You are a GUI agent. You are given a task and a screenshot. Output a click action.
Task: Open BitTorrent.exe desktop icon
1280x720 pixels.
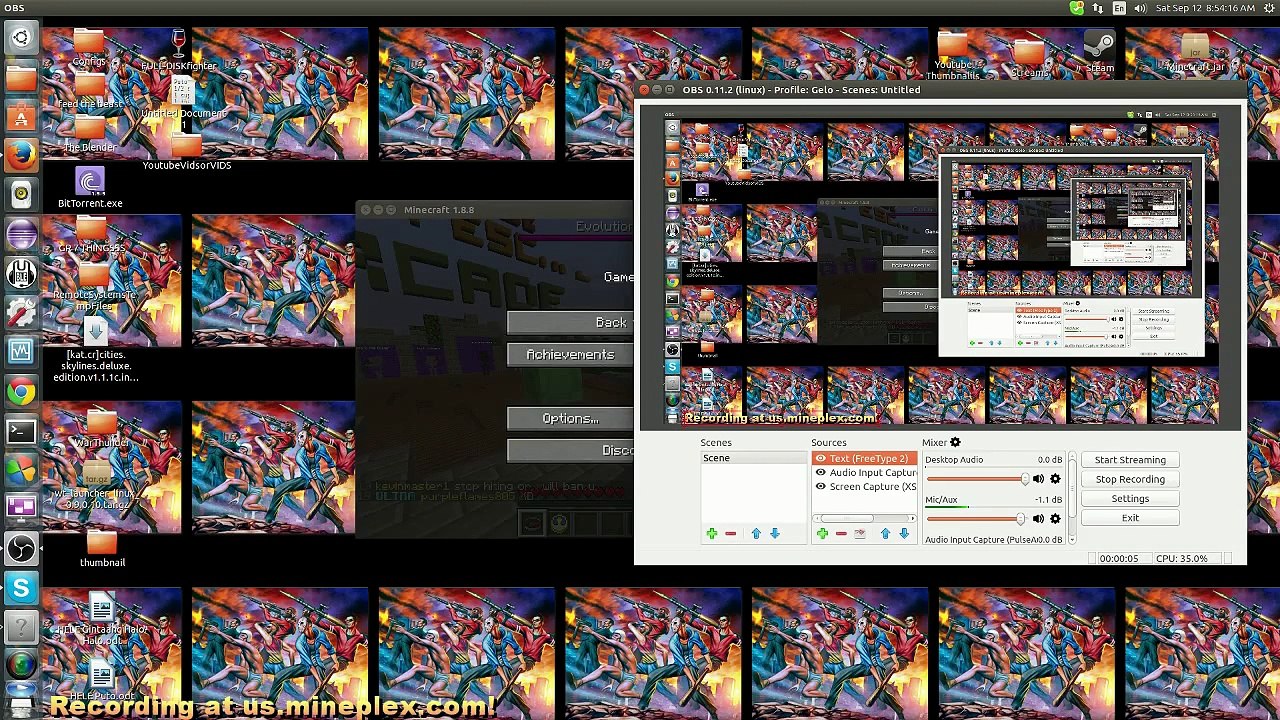pyautogui.click(x=90, y=189)
